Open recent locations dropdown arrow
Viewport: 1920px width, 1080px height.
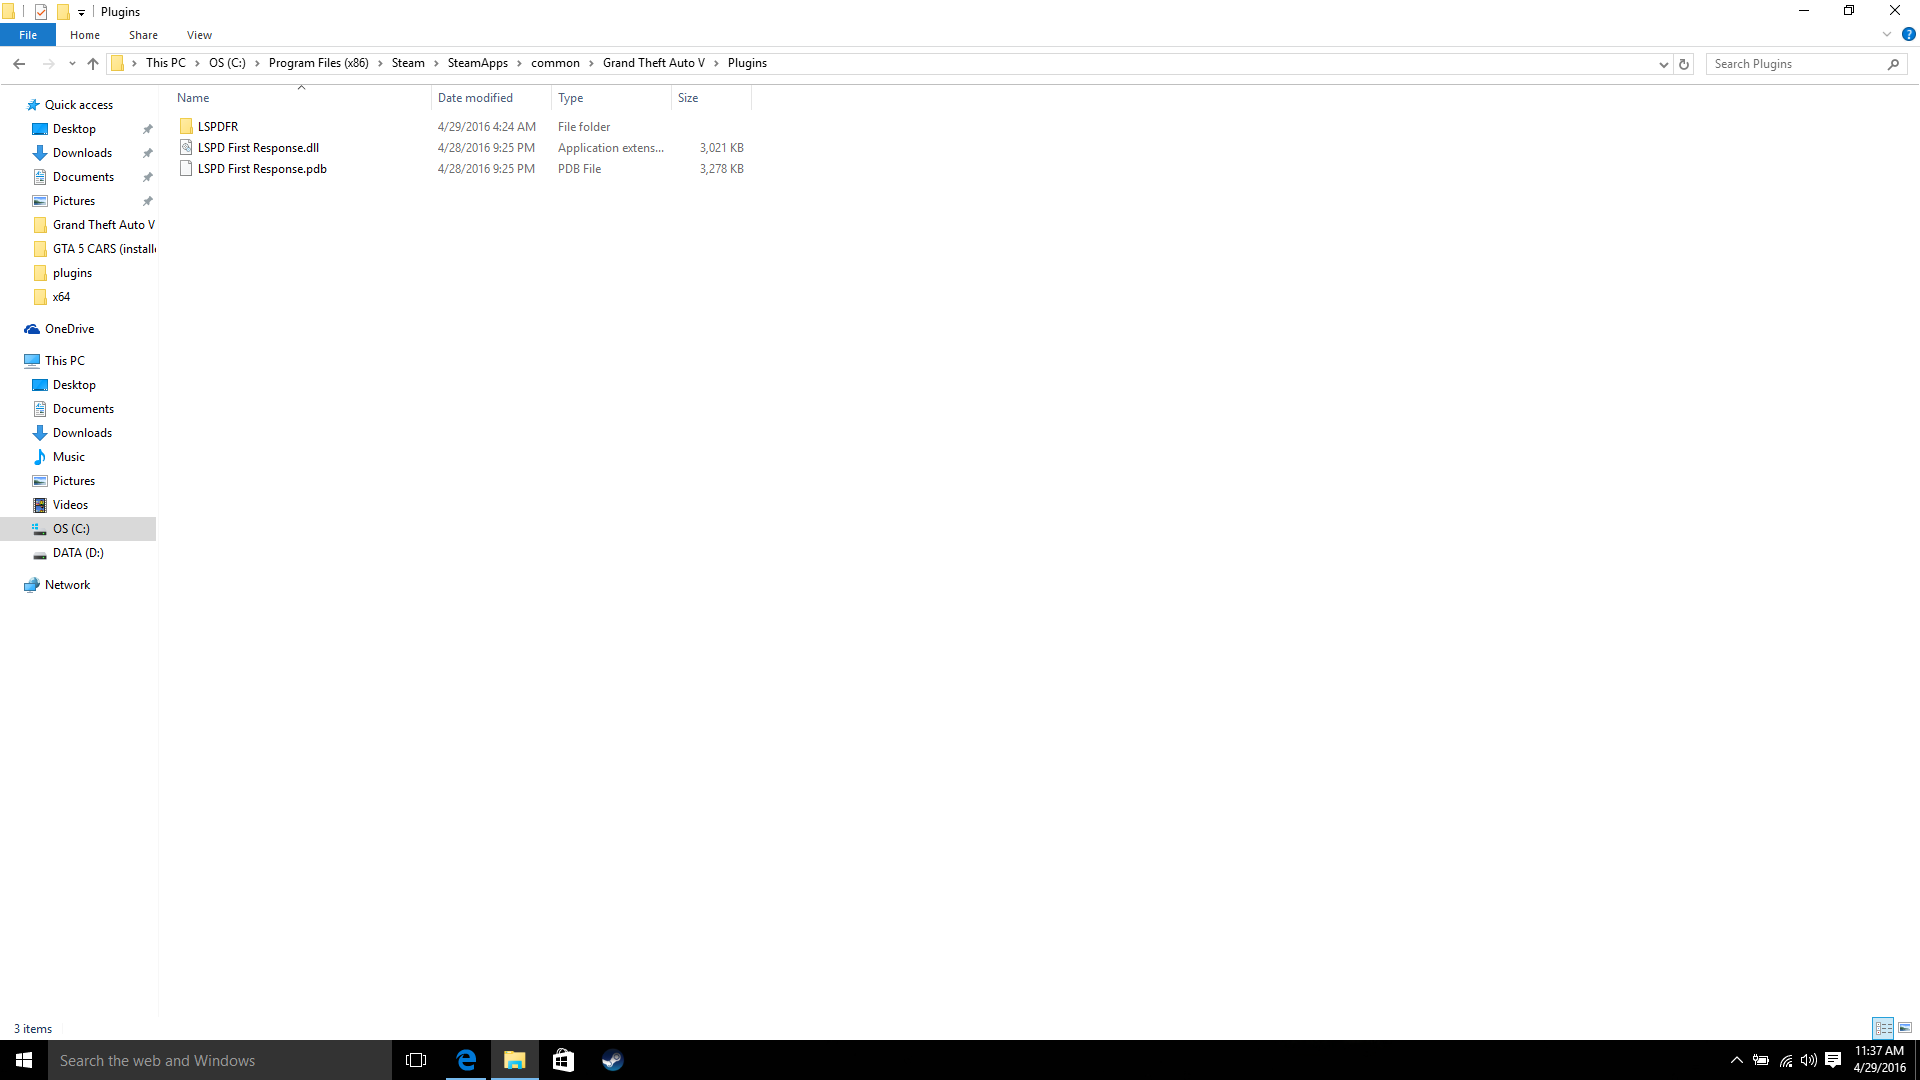pos(72,64)
